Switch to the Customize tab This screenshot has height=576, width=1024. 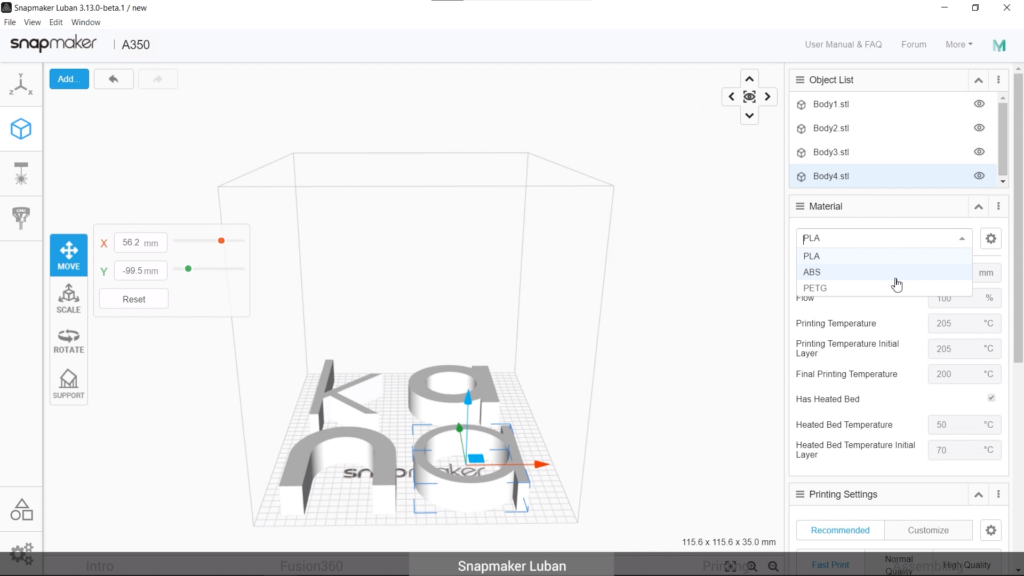(927, 530)
